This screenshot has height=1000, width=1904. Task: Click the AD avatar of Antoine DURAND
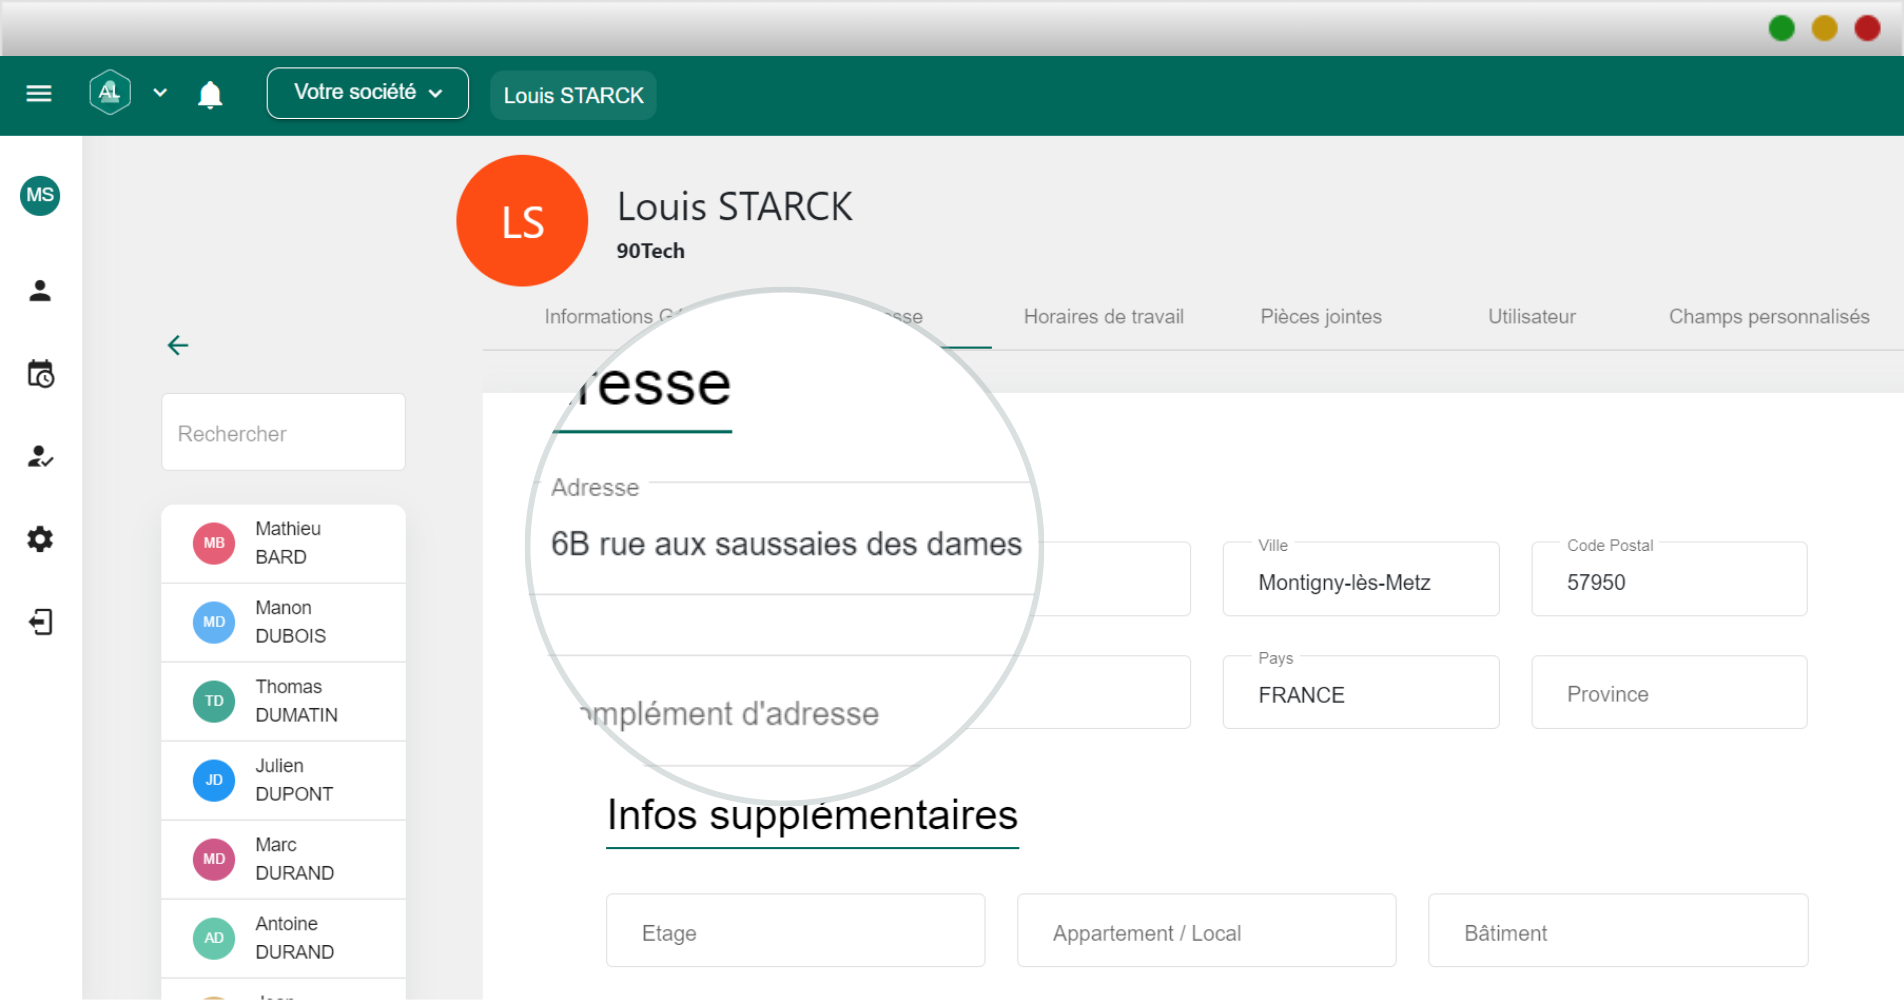click(x=214, y=938)
